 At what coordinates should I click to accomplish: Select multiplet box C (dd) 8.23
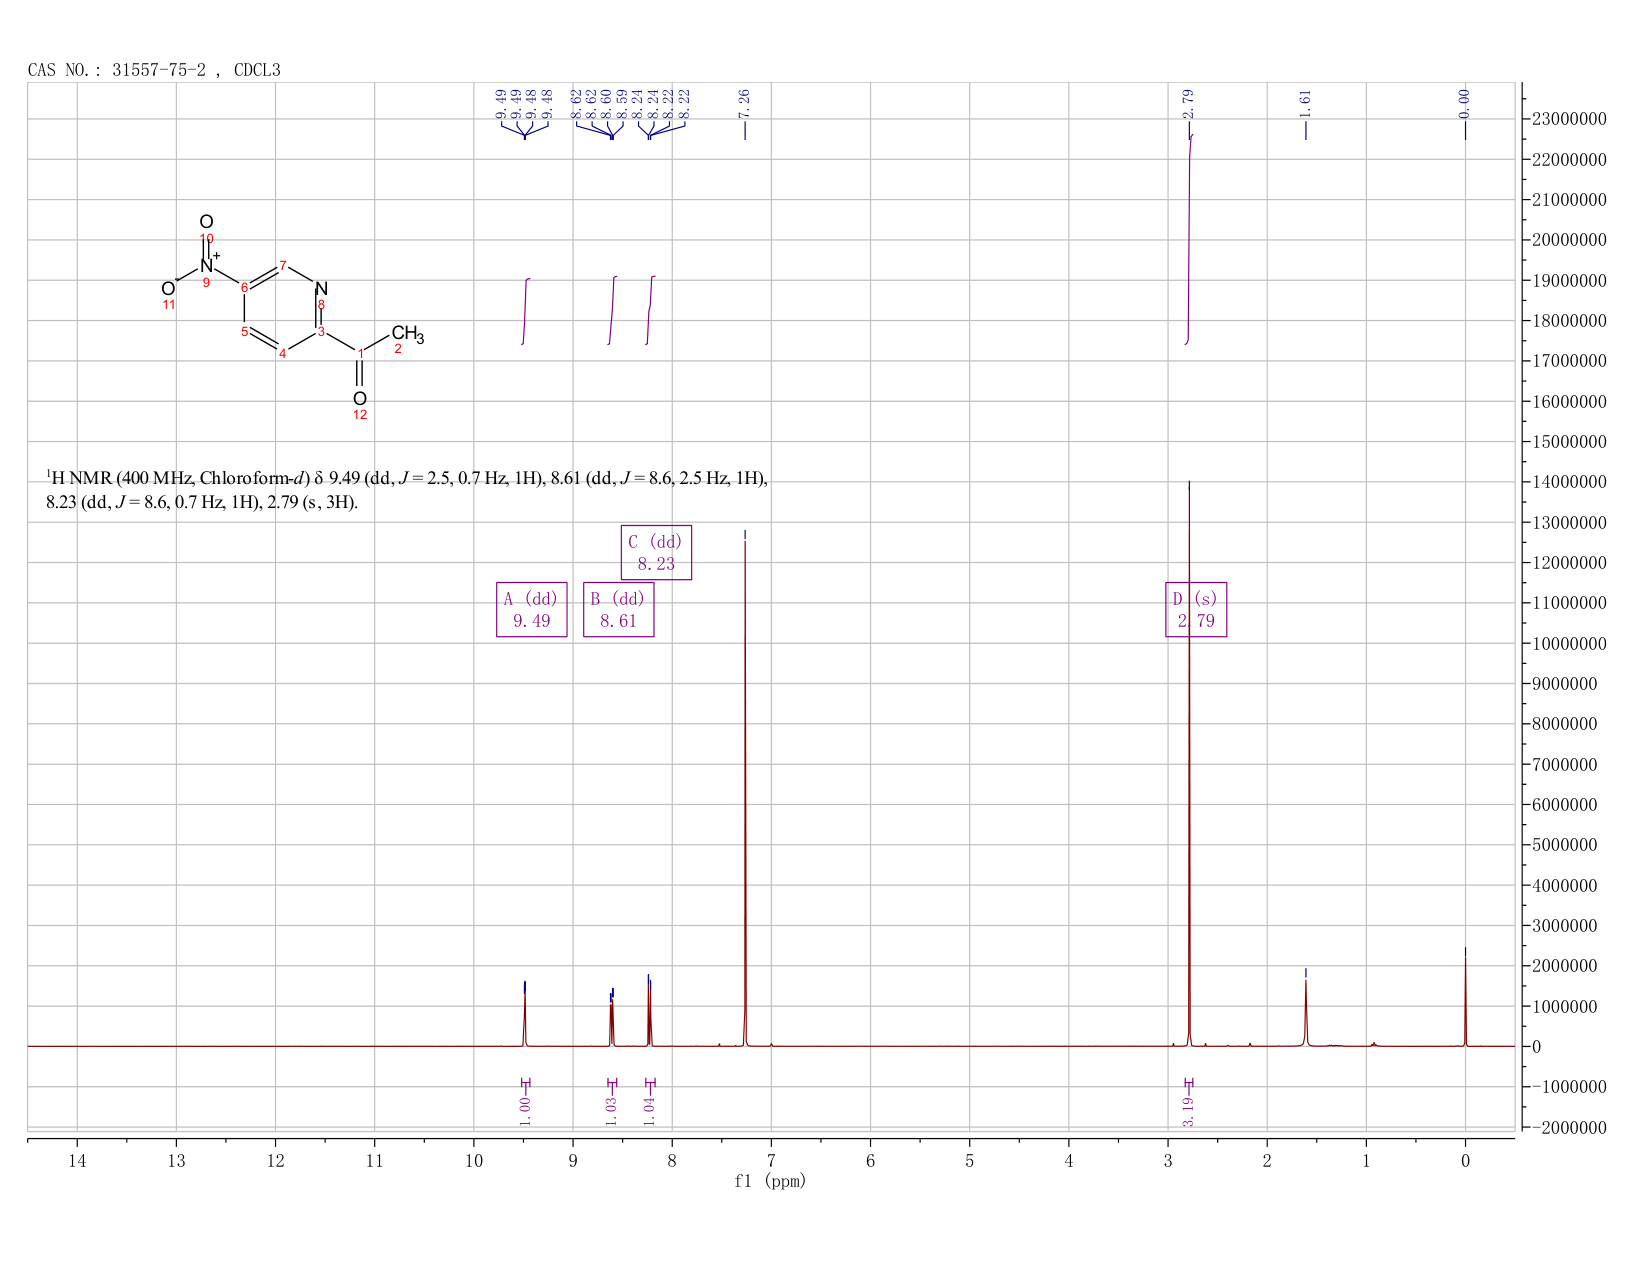(x=656, y=553)
